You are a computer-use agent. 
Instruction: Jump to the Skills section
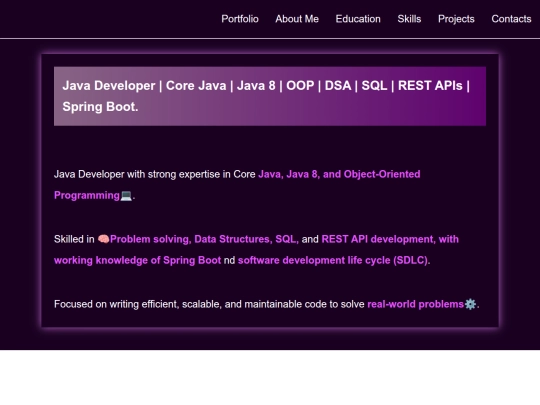coord(409,19)
